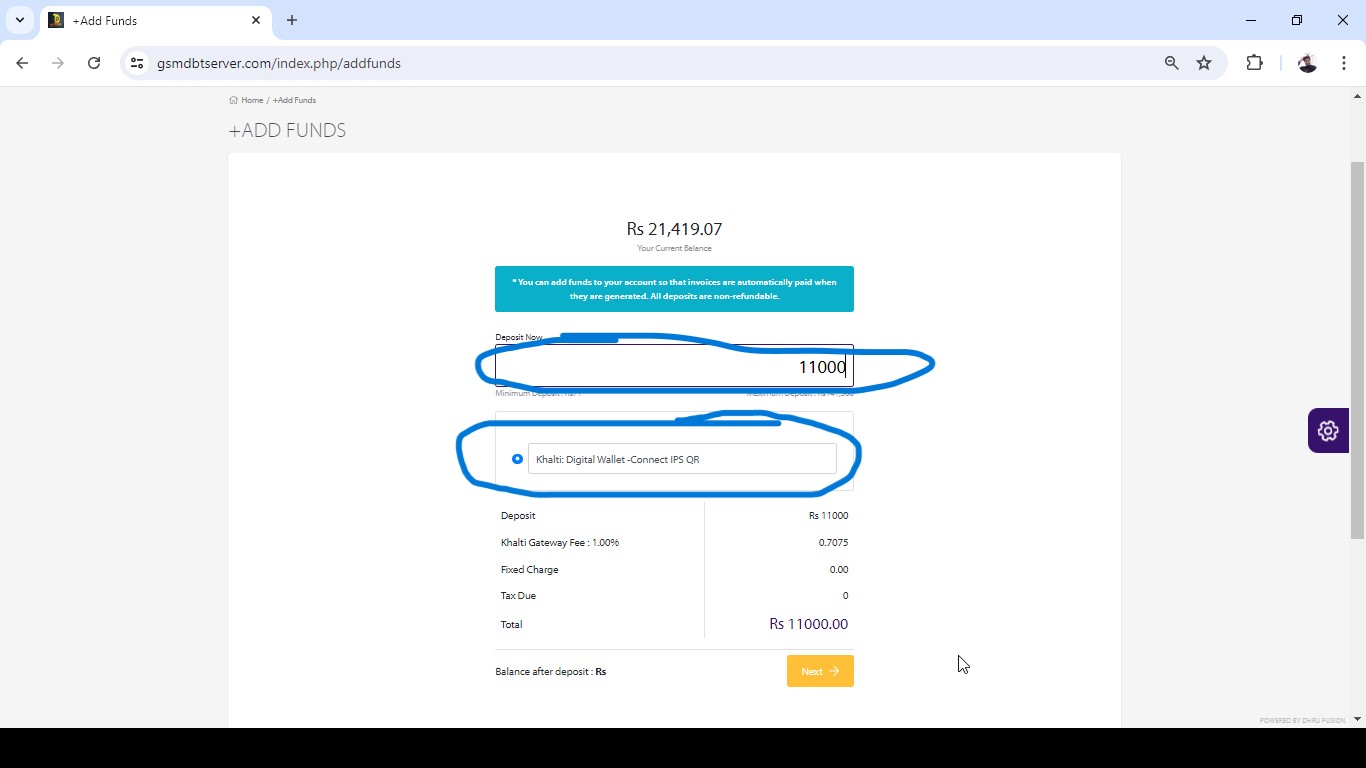Click the 0.7075 gateway fee value
Image resolution: width=1366 pixels, height=768 pixels.
[x=833, y=542]
